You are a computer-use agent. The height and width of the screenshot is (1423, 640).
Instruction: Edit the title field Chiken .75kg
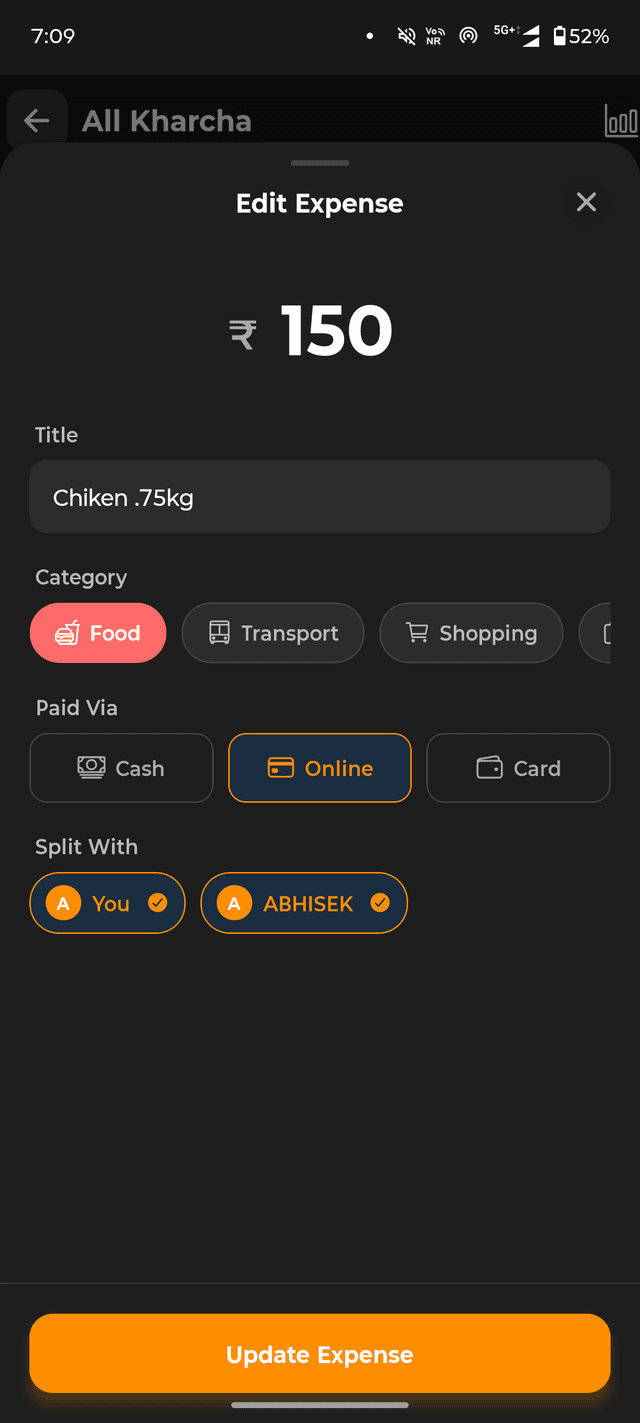click(320, 496)
